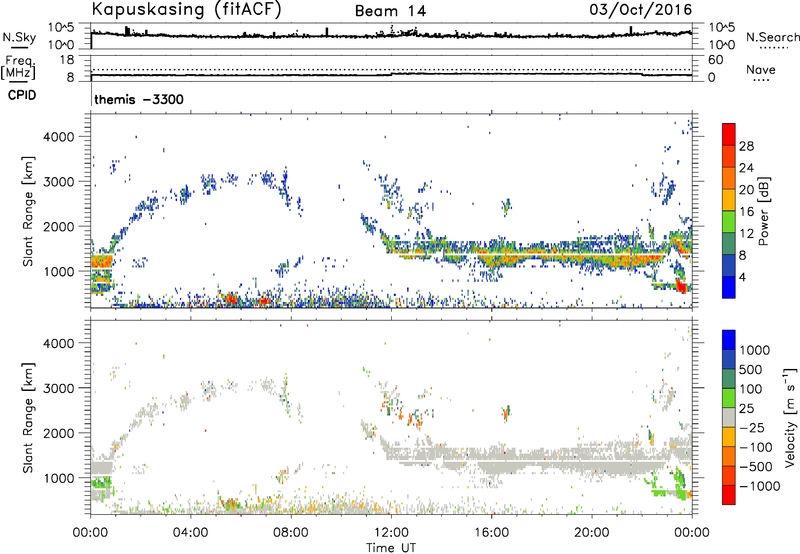Viewport: 800px width, 554px height.
Task: Click the '08:00' time axis tick label
Action: coord(290,533)
